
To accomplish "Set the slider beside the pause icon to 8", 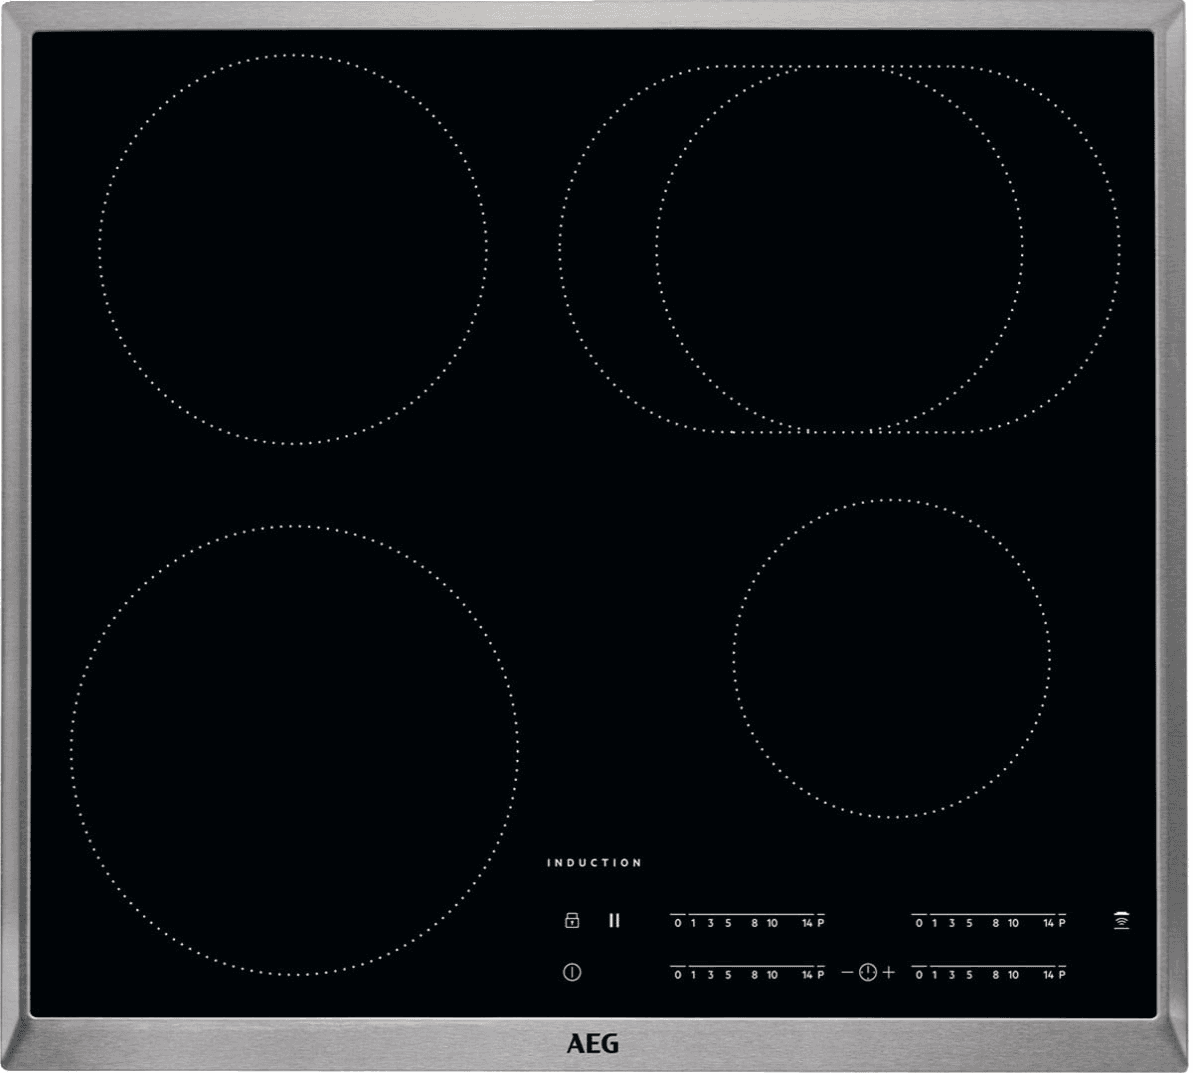I will (755, 923).
